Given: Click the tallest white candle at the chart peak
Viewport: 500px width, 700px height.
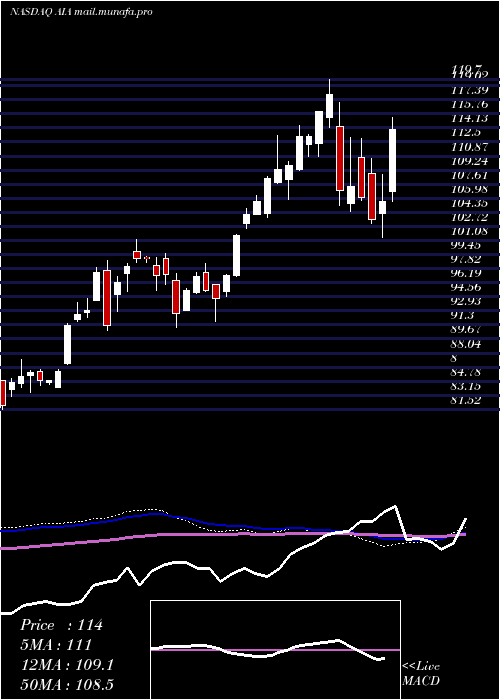Looking at the screenshot, I should 329,106.
